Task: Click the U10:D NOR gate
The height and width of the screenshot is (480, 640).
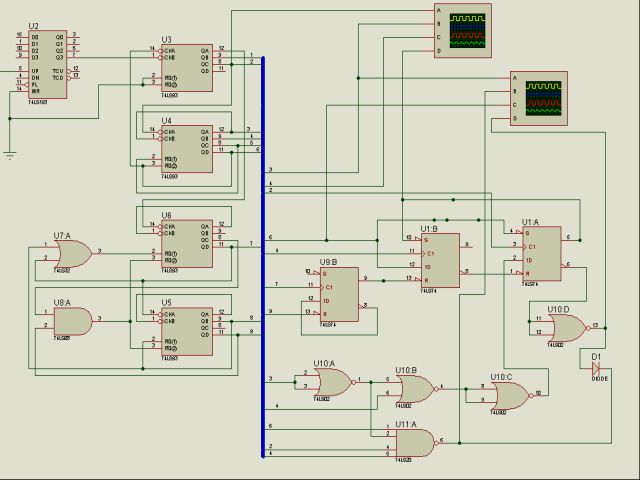Action: 563,327
